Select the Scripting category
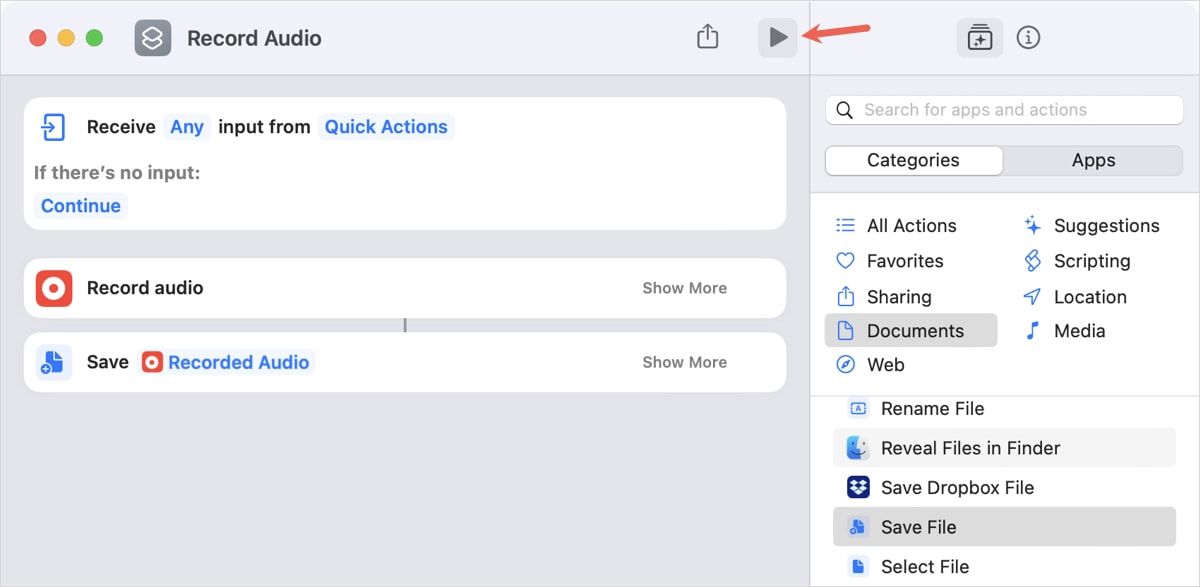 (x=1090, y=260)
